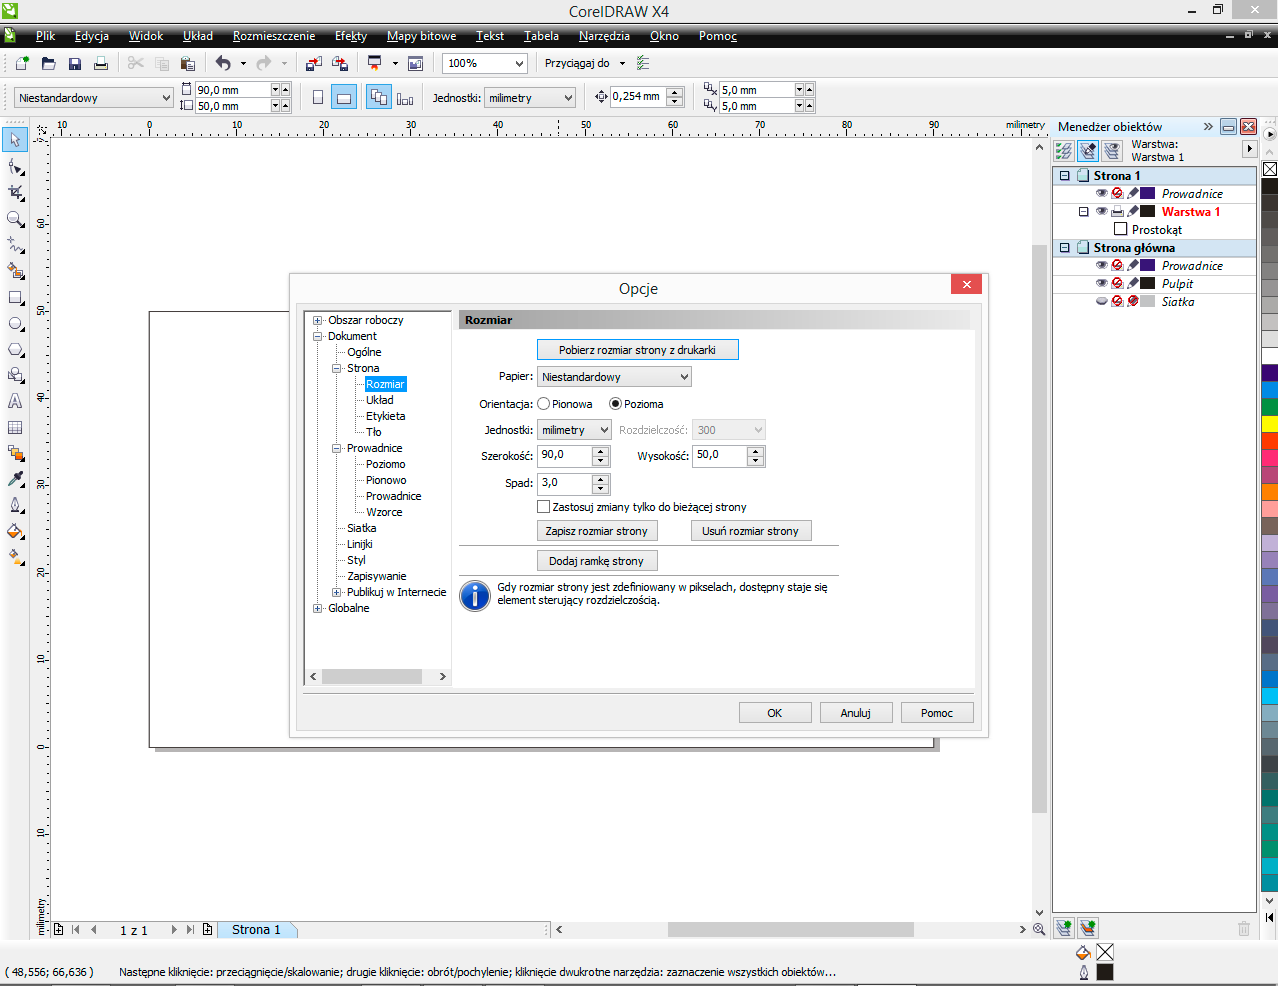Select the Fill bucket tool
The image size is (1278, 986).
tap(15, 531)
